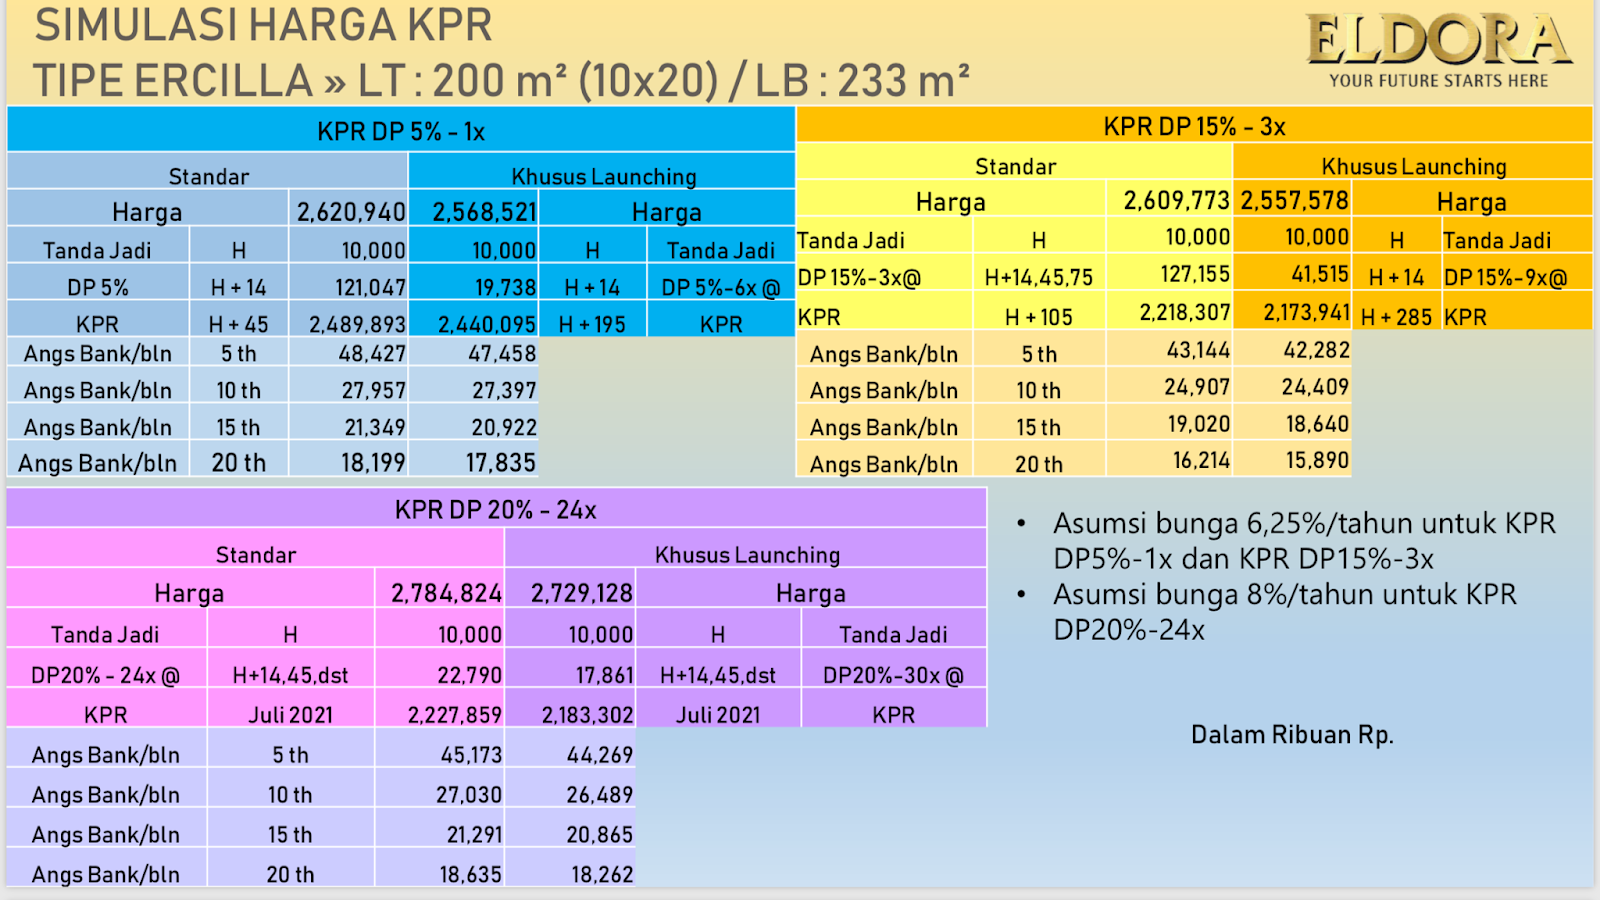Click the ELDORA logo

pos(1438,41)
